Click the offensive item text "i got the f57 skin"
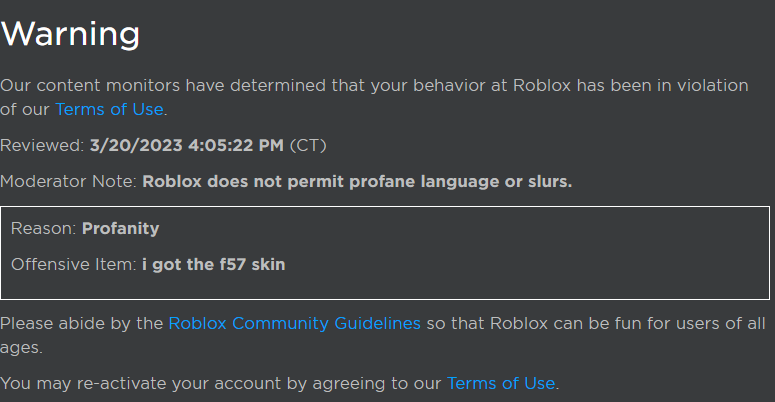The height and width of the screenshot is (402, 775). 213,264
